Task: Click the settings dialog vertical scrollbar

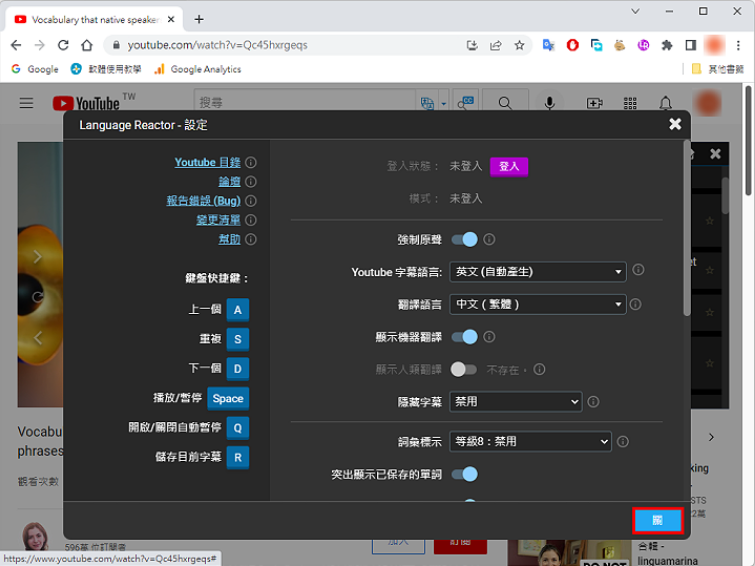Action: pyautogui.click(x=686, y=229)
